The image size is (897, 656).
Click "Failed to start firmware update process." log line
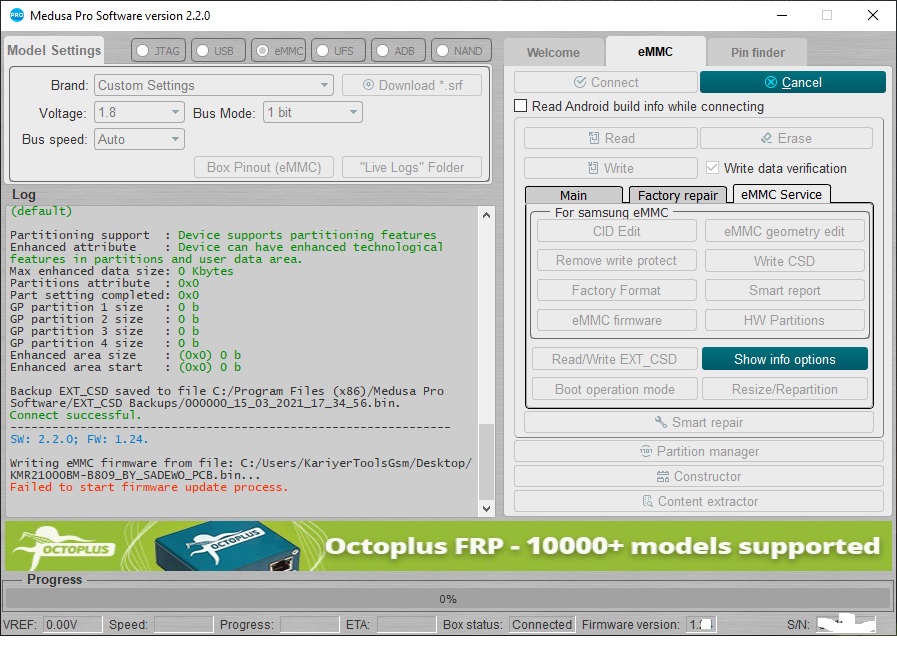point(149,487)
